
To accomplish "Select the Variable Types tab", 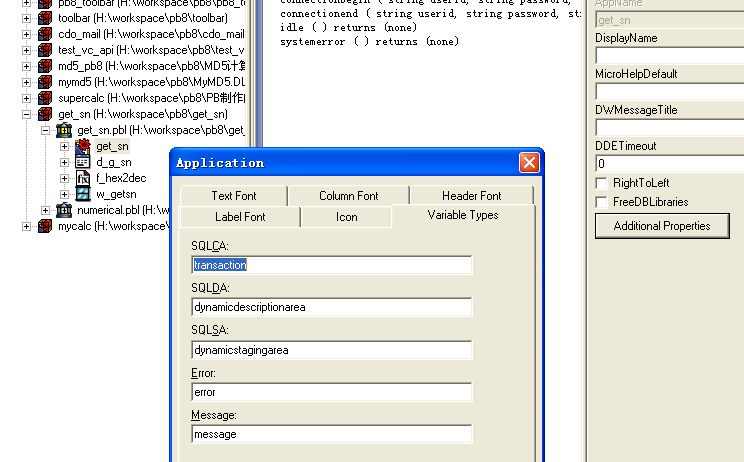I will (x=463, y=215).
